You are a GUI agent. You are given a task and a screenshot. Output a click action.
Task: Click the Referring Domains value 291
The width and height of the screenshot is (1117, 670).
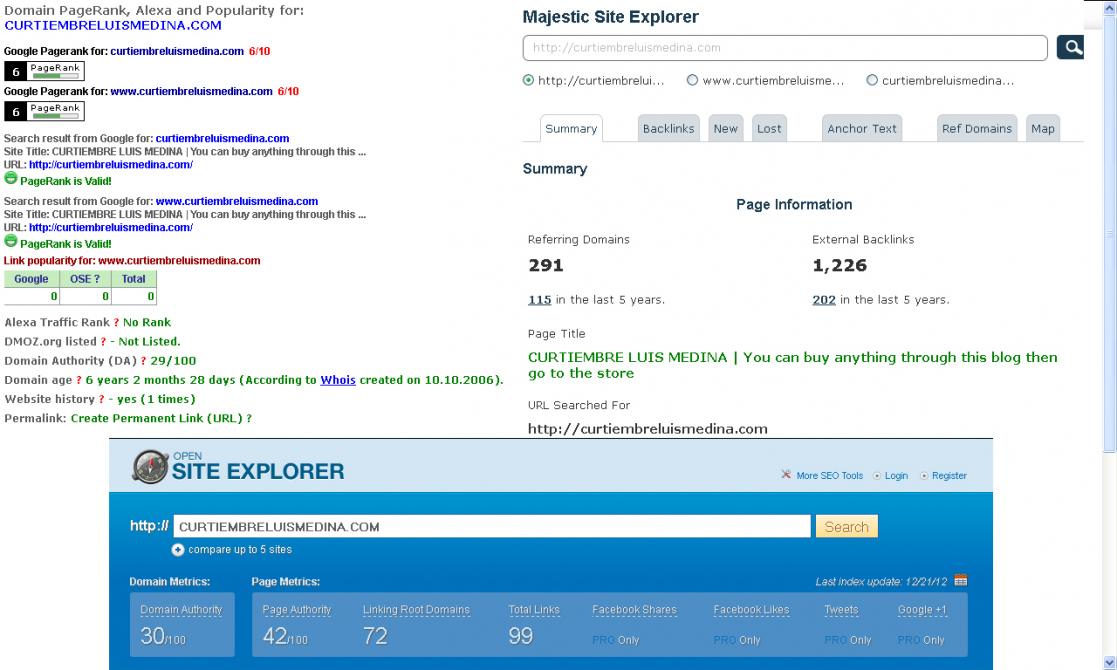pyautogui.click(x=546, y=266)
